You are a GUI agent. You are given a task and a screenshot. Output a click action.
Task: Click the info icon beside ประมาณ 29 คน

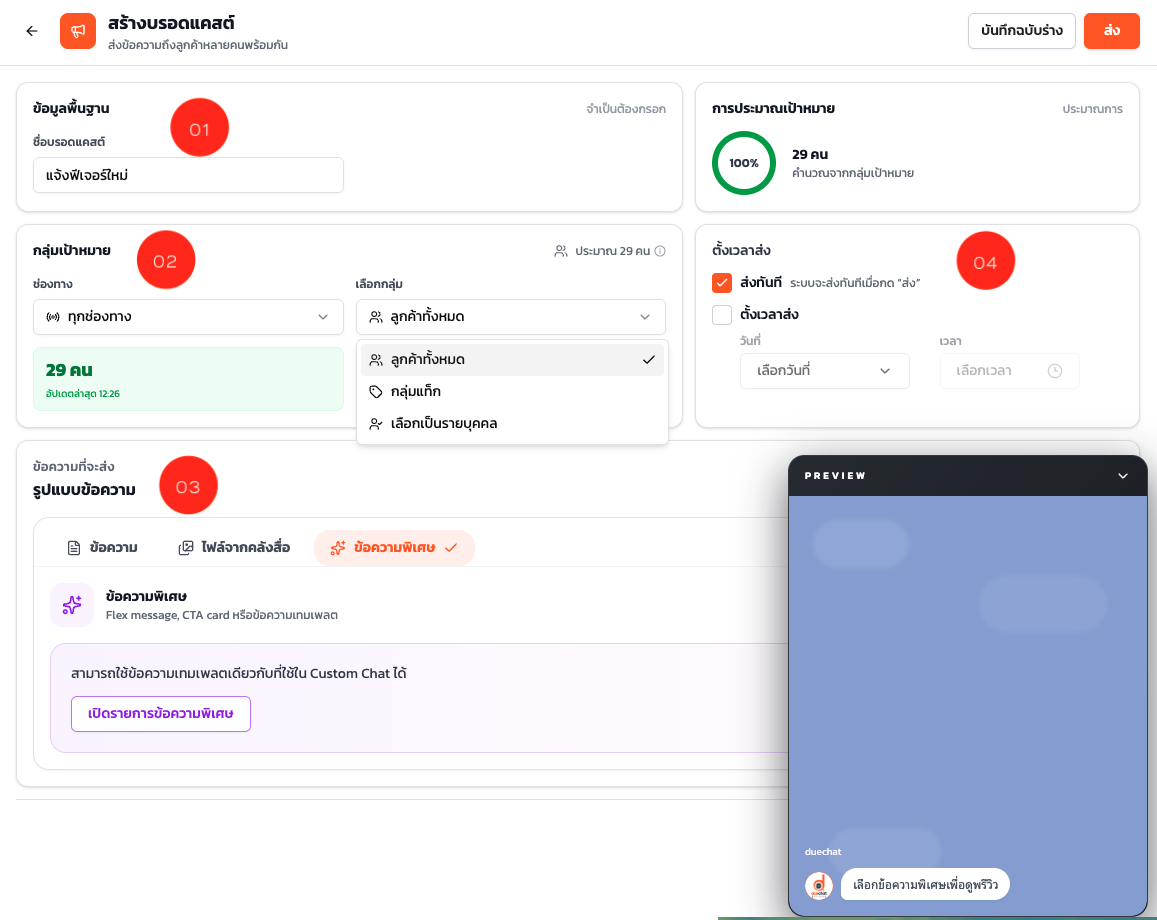click(x=660, y=251)
